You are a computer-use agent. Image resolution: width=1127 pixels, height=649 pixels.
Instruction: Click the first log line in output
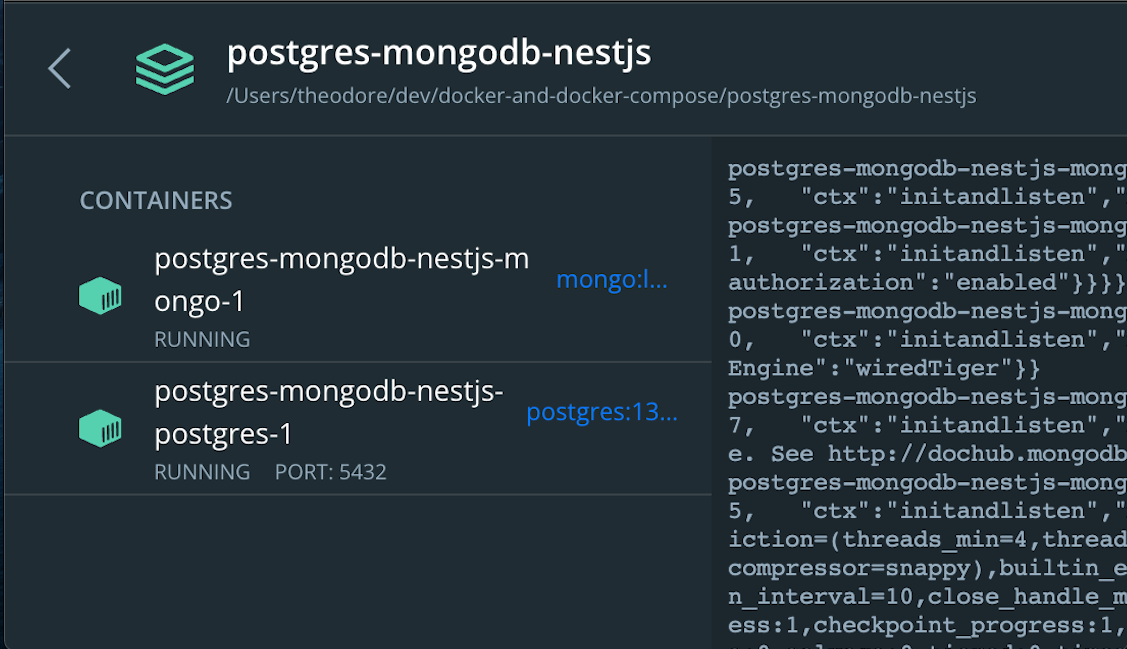pyautogui.click(x=927, y=169)
